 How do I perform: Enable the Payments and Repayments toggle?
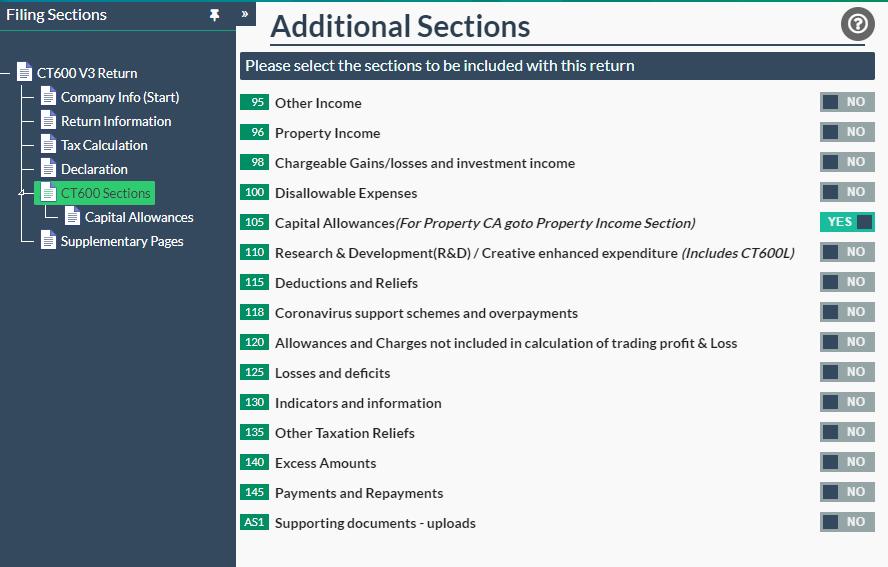click(846, 492)
